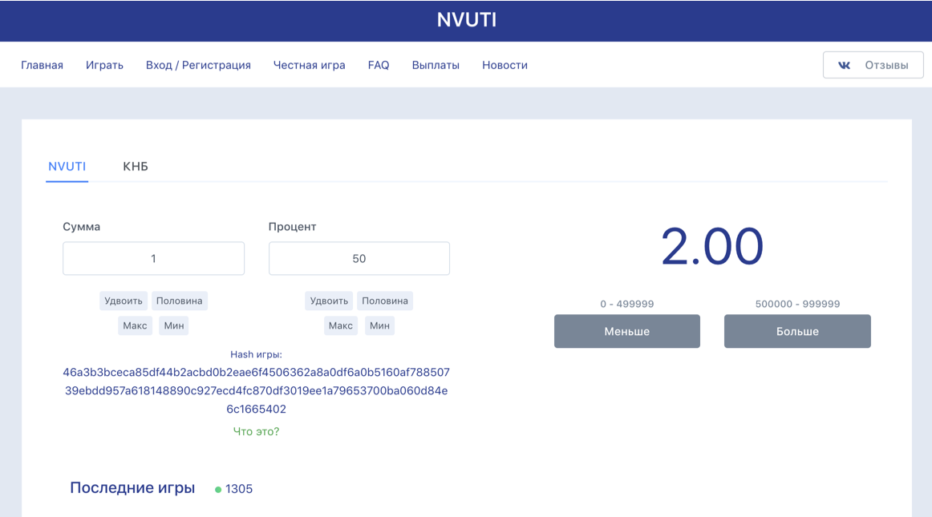The width and height of the screenshot is (932, 517).
Task: Click the green online indicator dot
Action: click(218, 489)
